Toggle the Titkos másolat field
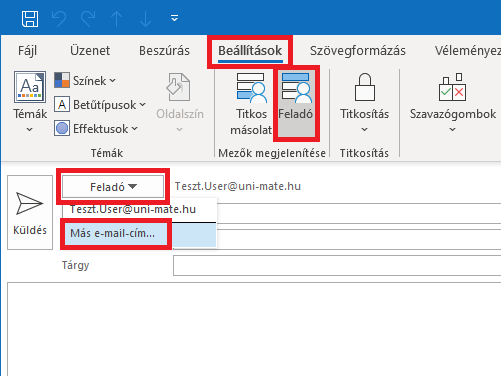 pyautogui.click(x=251, y=104)
